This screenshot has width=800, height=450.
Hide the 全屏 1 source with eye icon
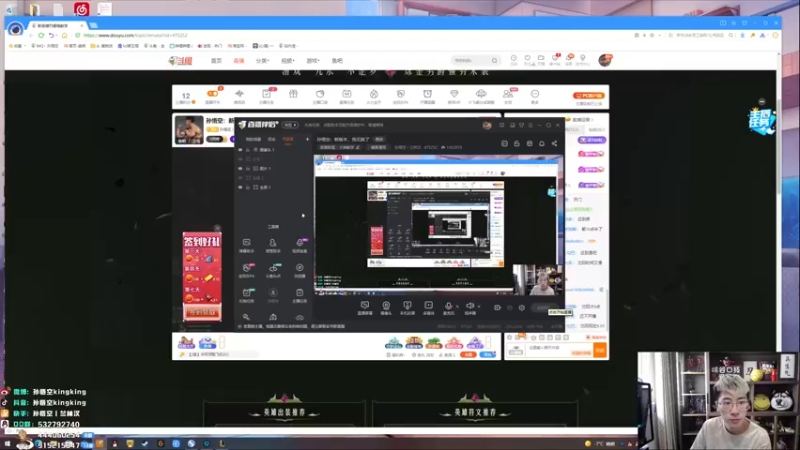(240, 187)
